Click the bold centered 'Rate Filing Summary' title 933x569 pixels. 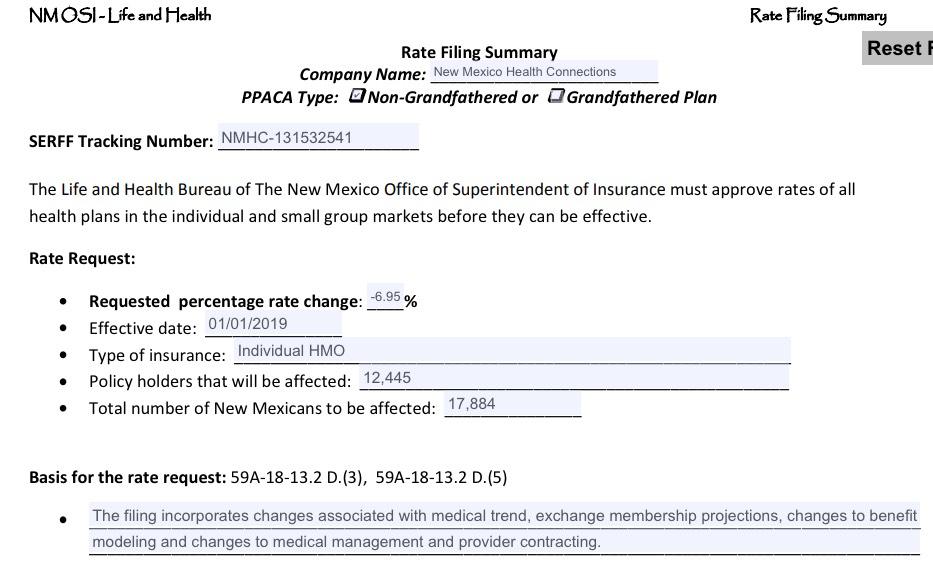tap(479, 52)
